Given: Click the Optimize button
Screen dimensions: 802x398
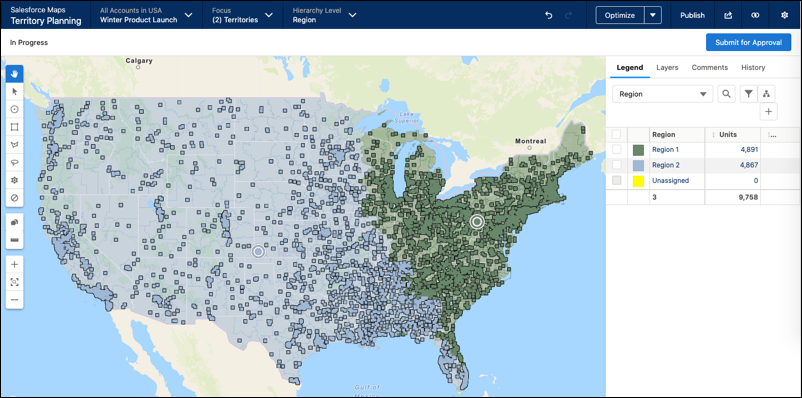Looking at the screenshot, I should tap(620, 15).
